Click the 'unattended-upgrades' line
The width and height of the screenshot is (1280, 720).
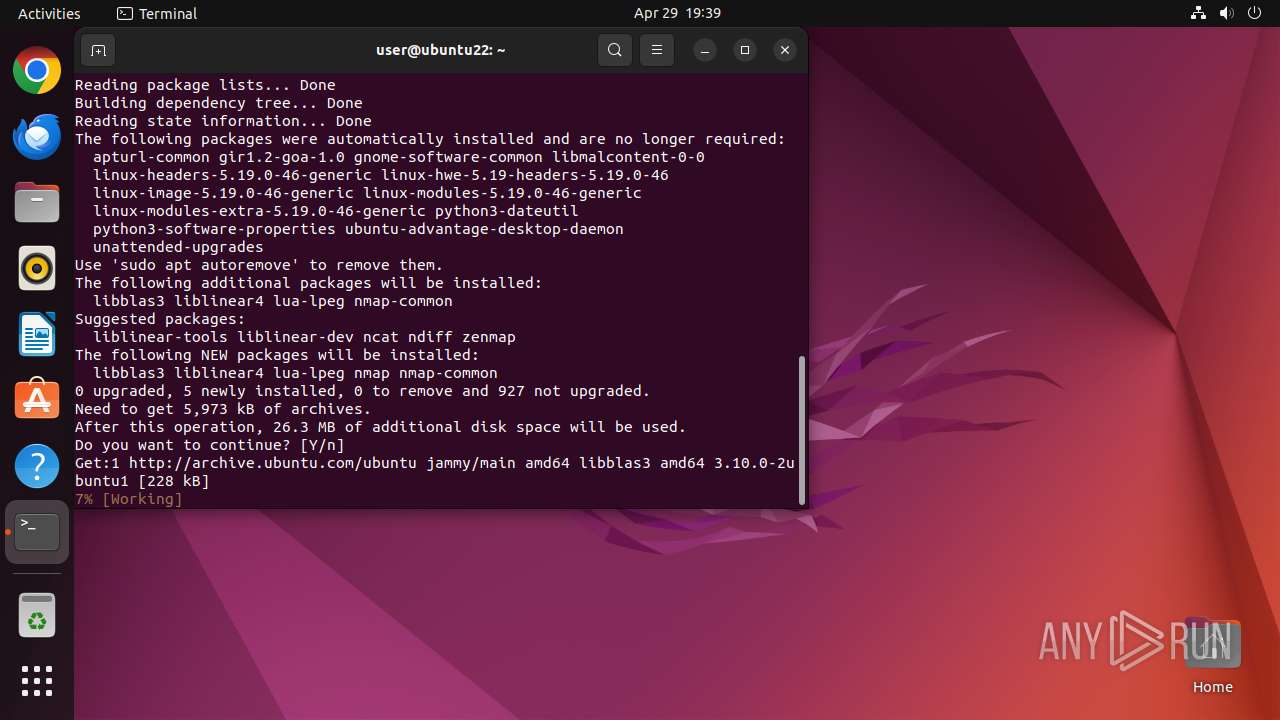pyautogui.click(x=178, y=247)
